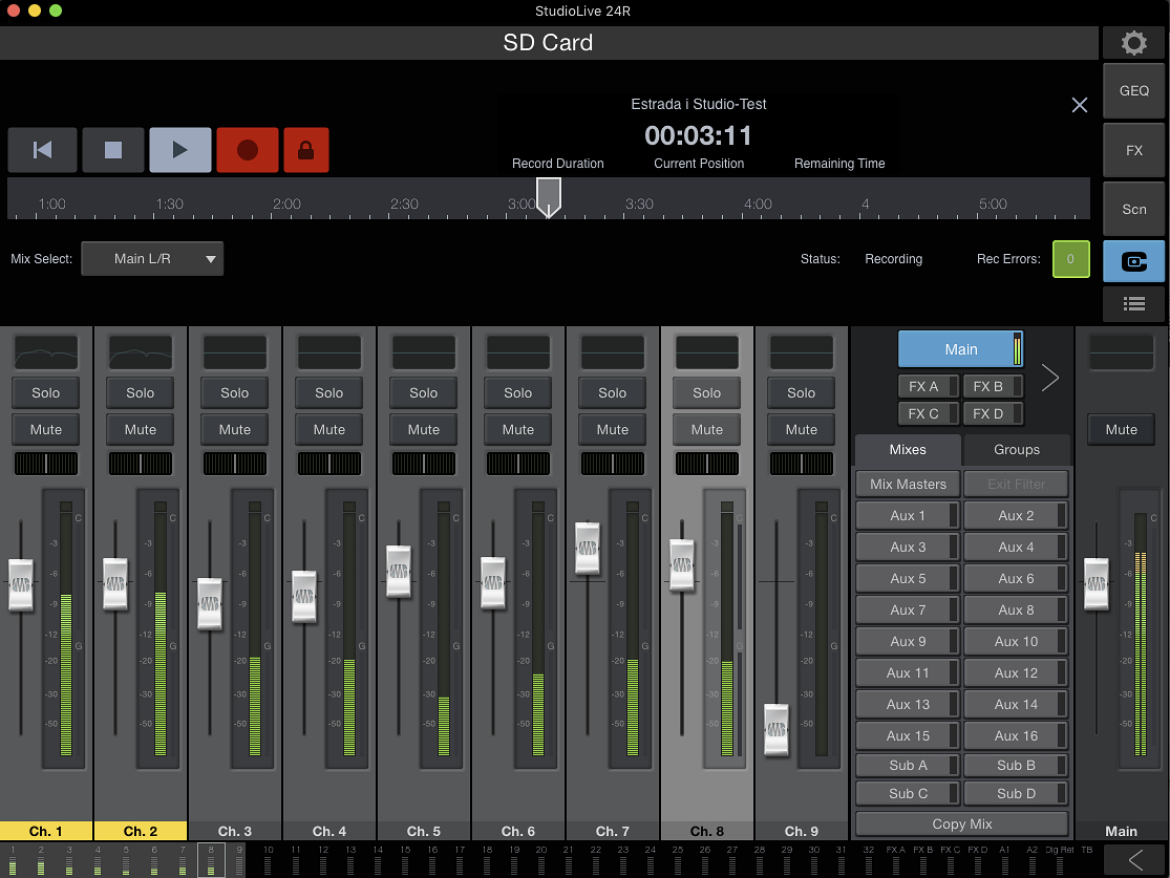Image resolution: width=1170 pixels, height=878 pixels.
Task: Click the Rec Errors green counter
Action: [x=1071, y=259]
